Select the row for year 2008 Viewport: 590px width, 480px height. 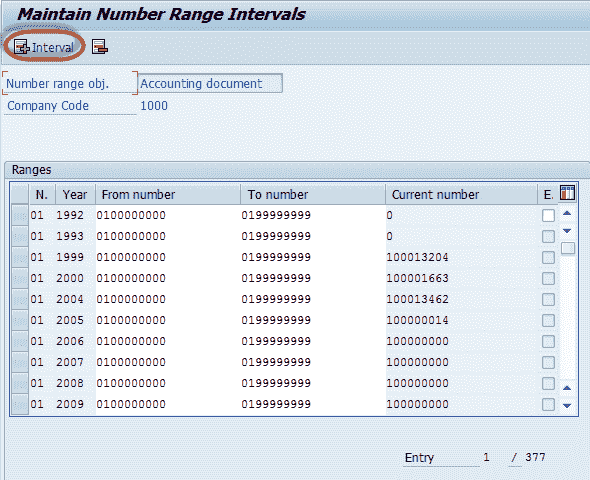(20, 384)
